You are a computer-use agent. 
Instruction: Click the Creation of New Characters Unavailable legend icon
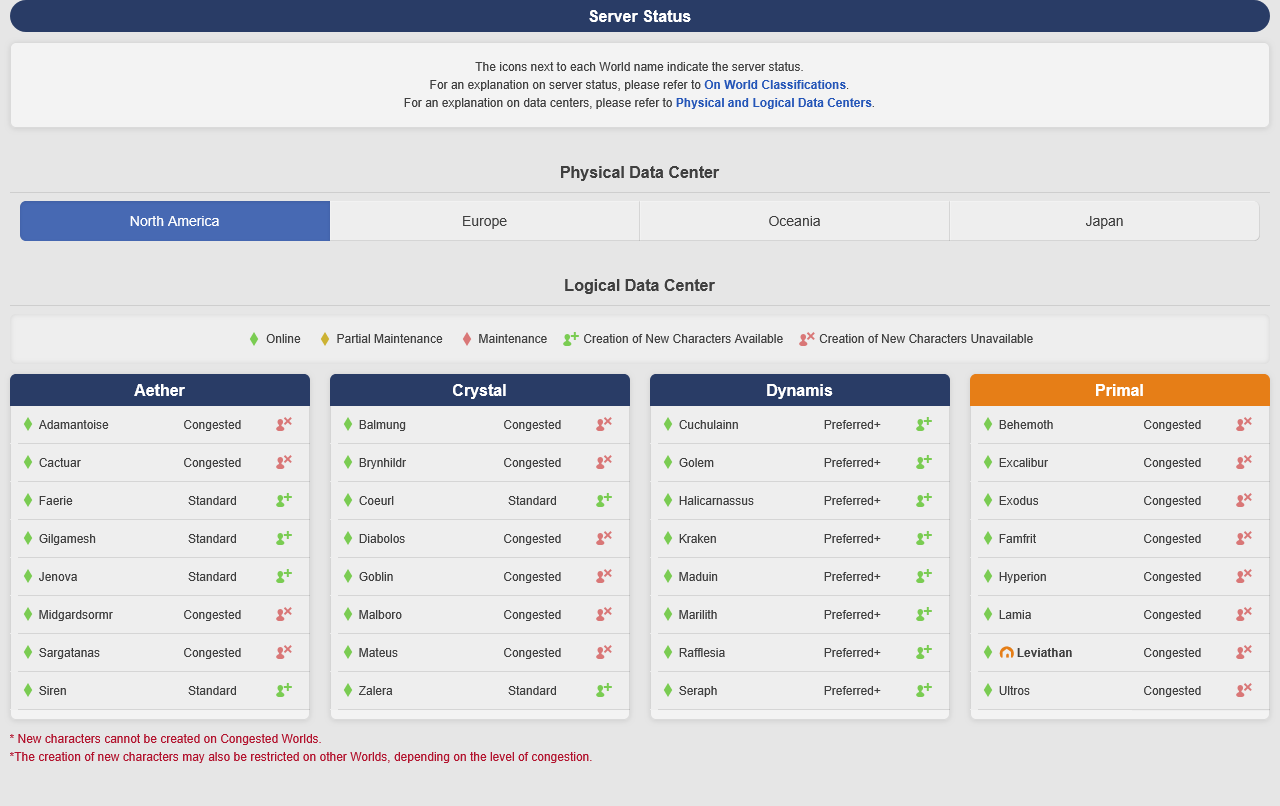pos(807,339)
